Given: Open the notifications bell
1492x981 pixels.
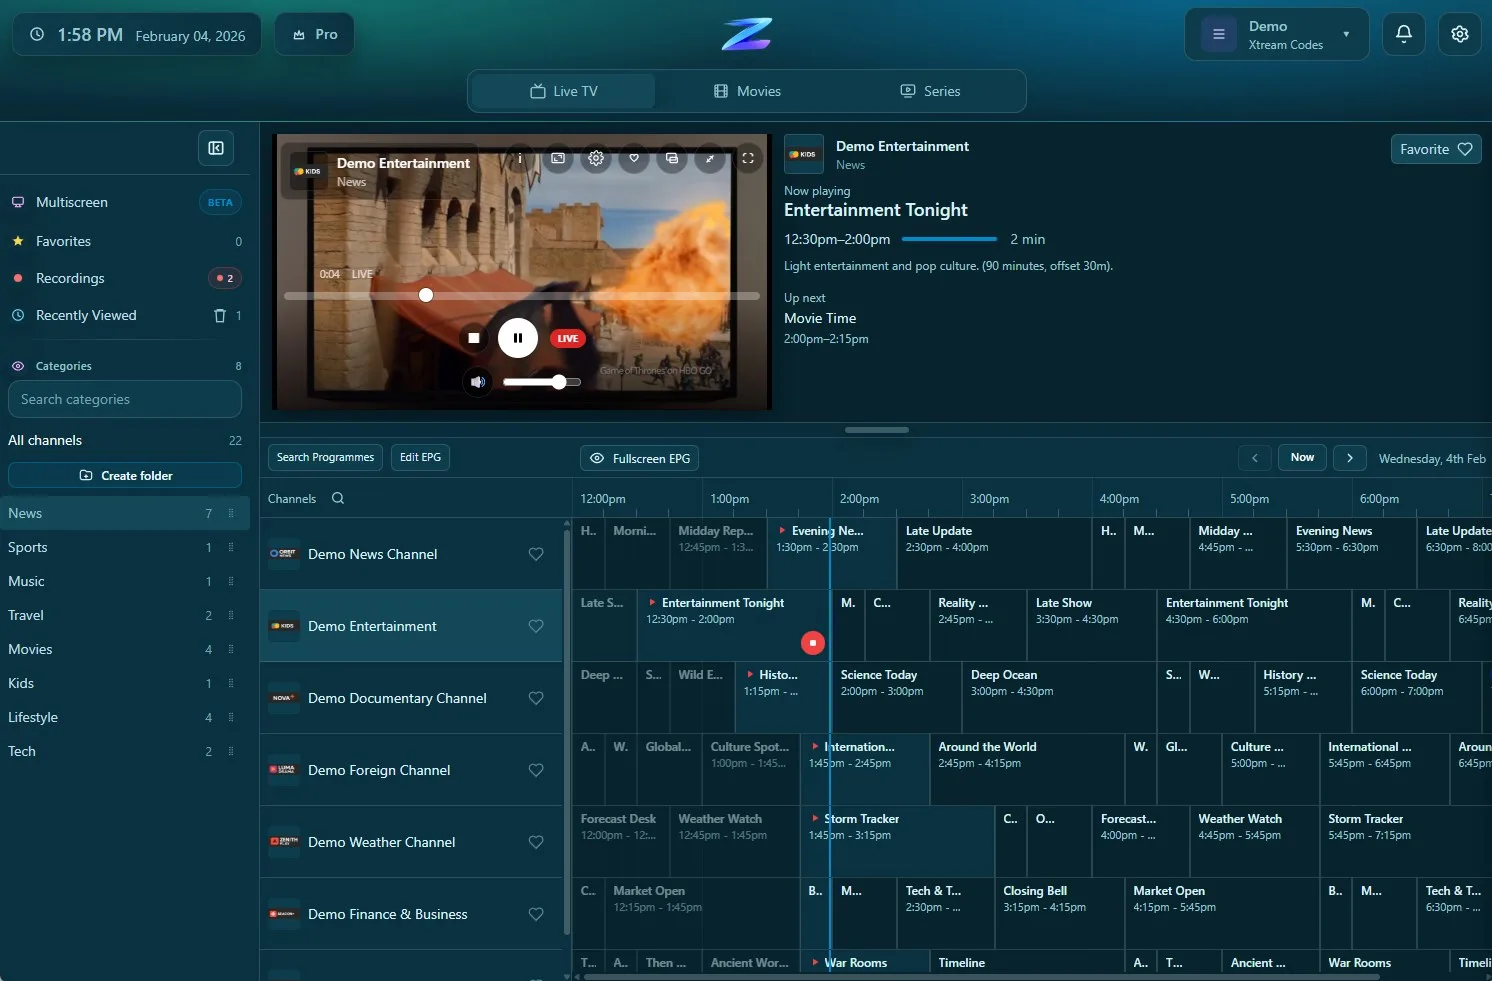Looking at the screenshot, I should tap(1404, 34).
